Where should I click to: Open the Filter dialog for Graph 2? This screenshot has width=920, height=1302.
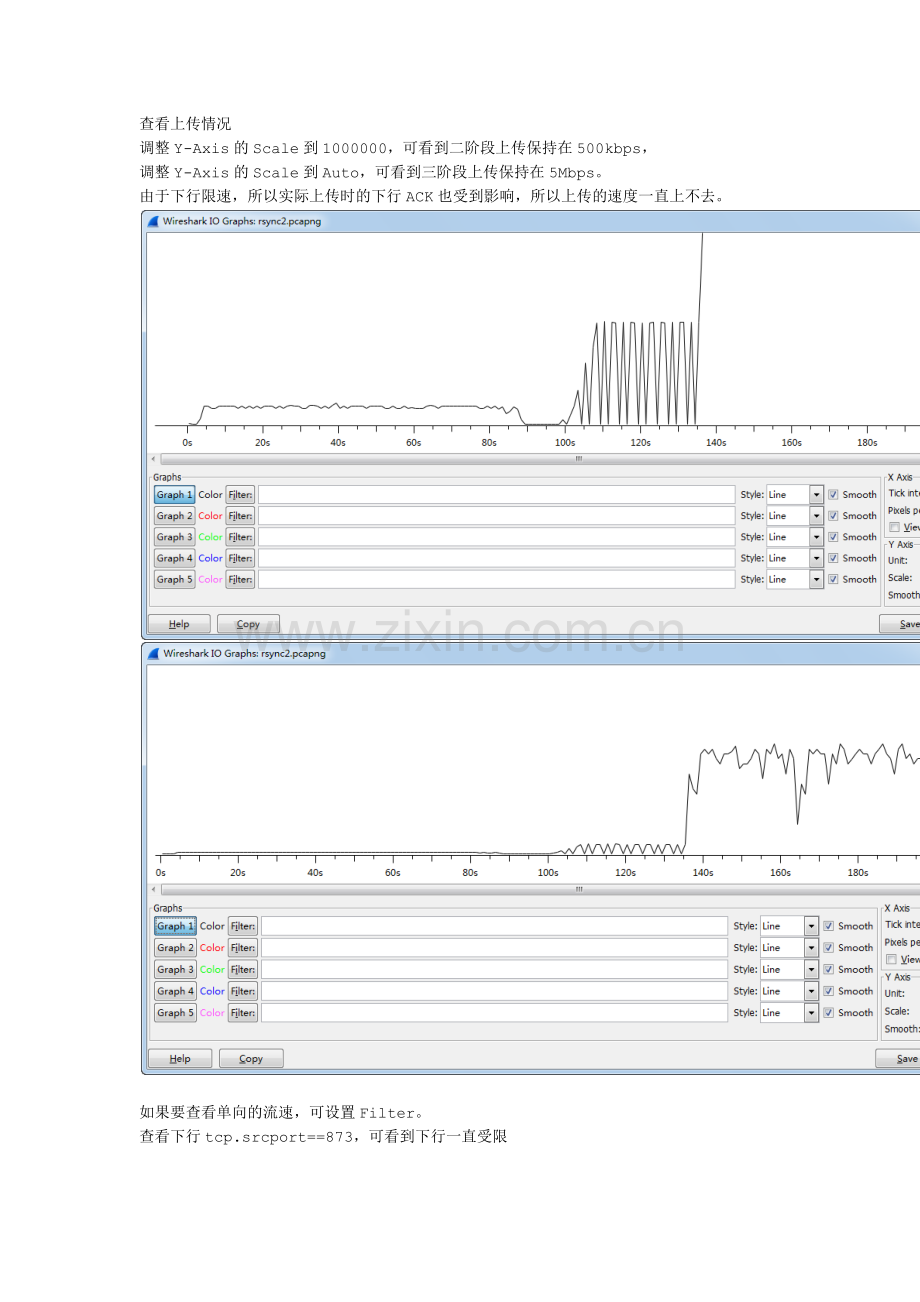pos(239,515)
